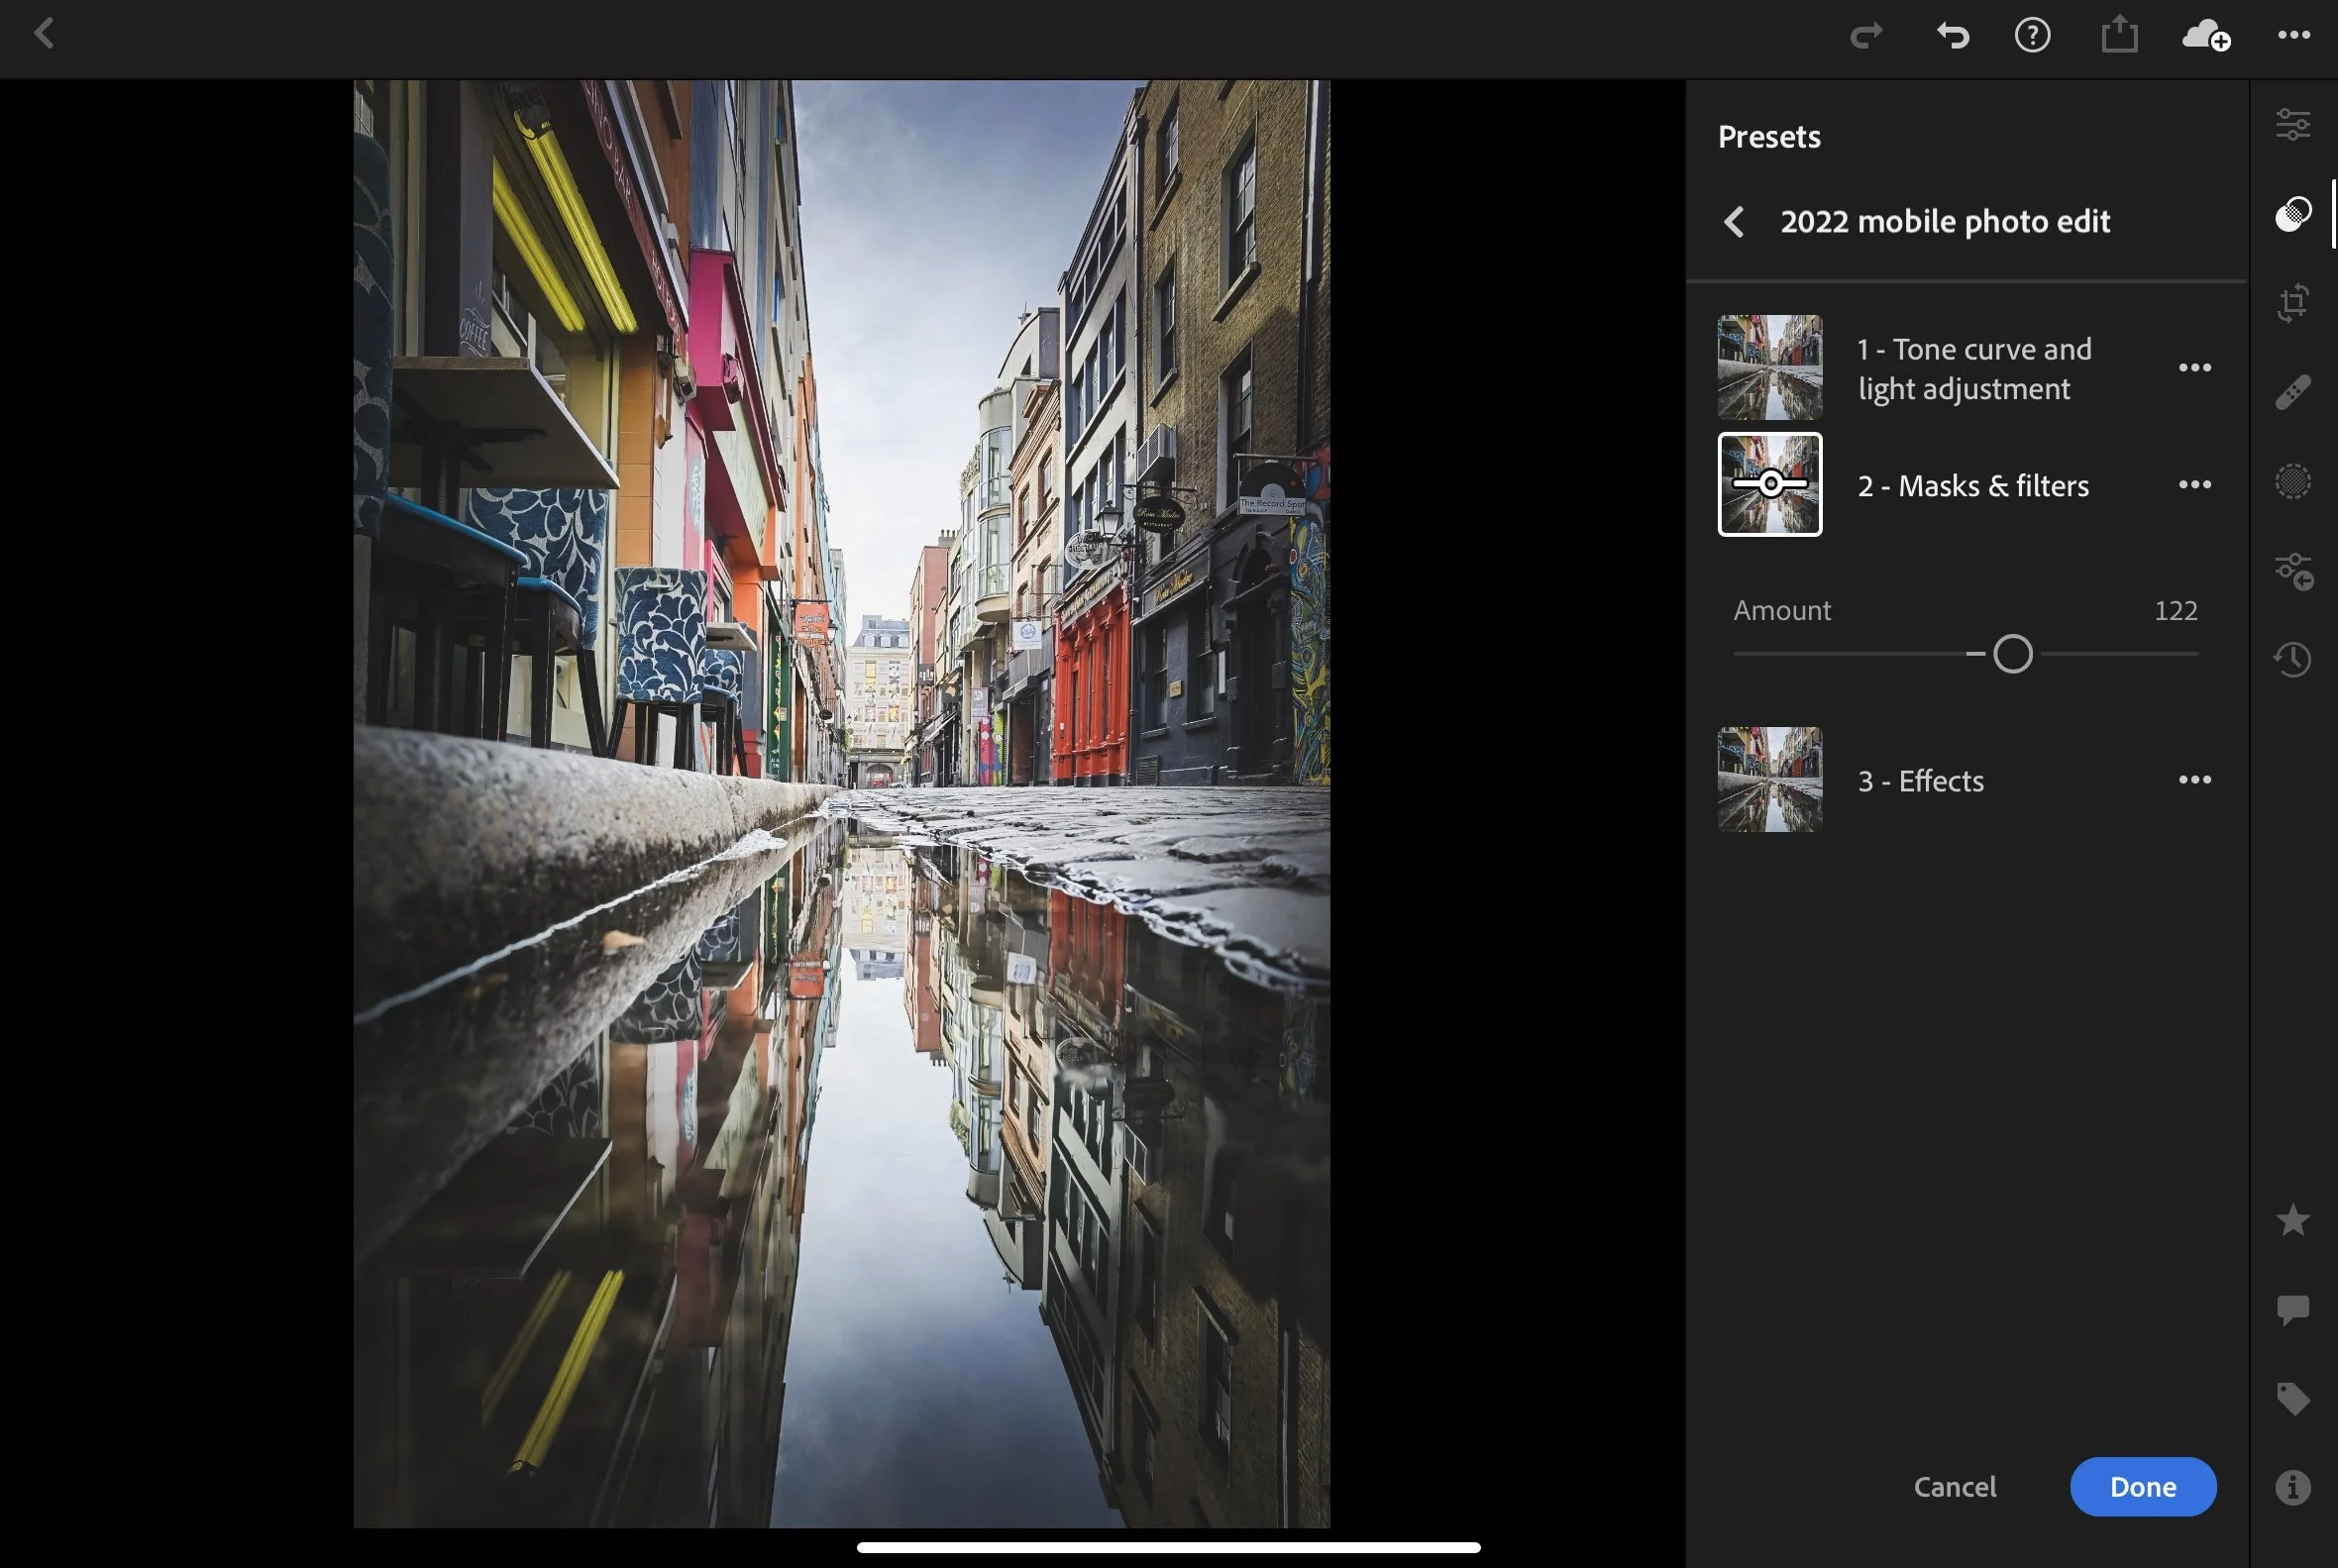This screenshot has width=2338, height=1568.
Task: Open the Crop and rotate tool
Action: coord(2292,303)
